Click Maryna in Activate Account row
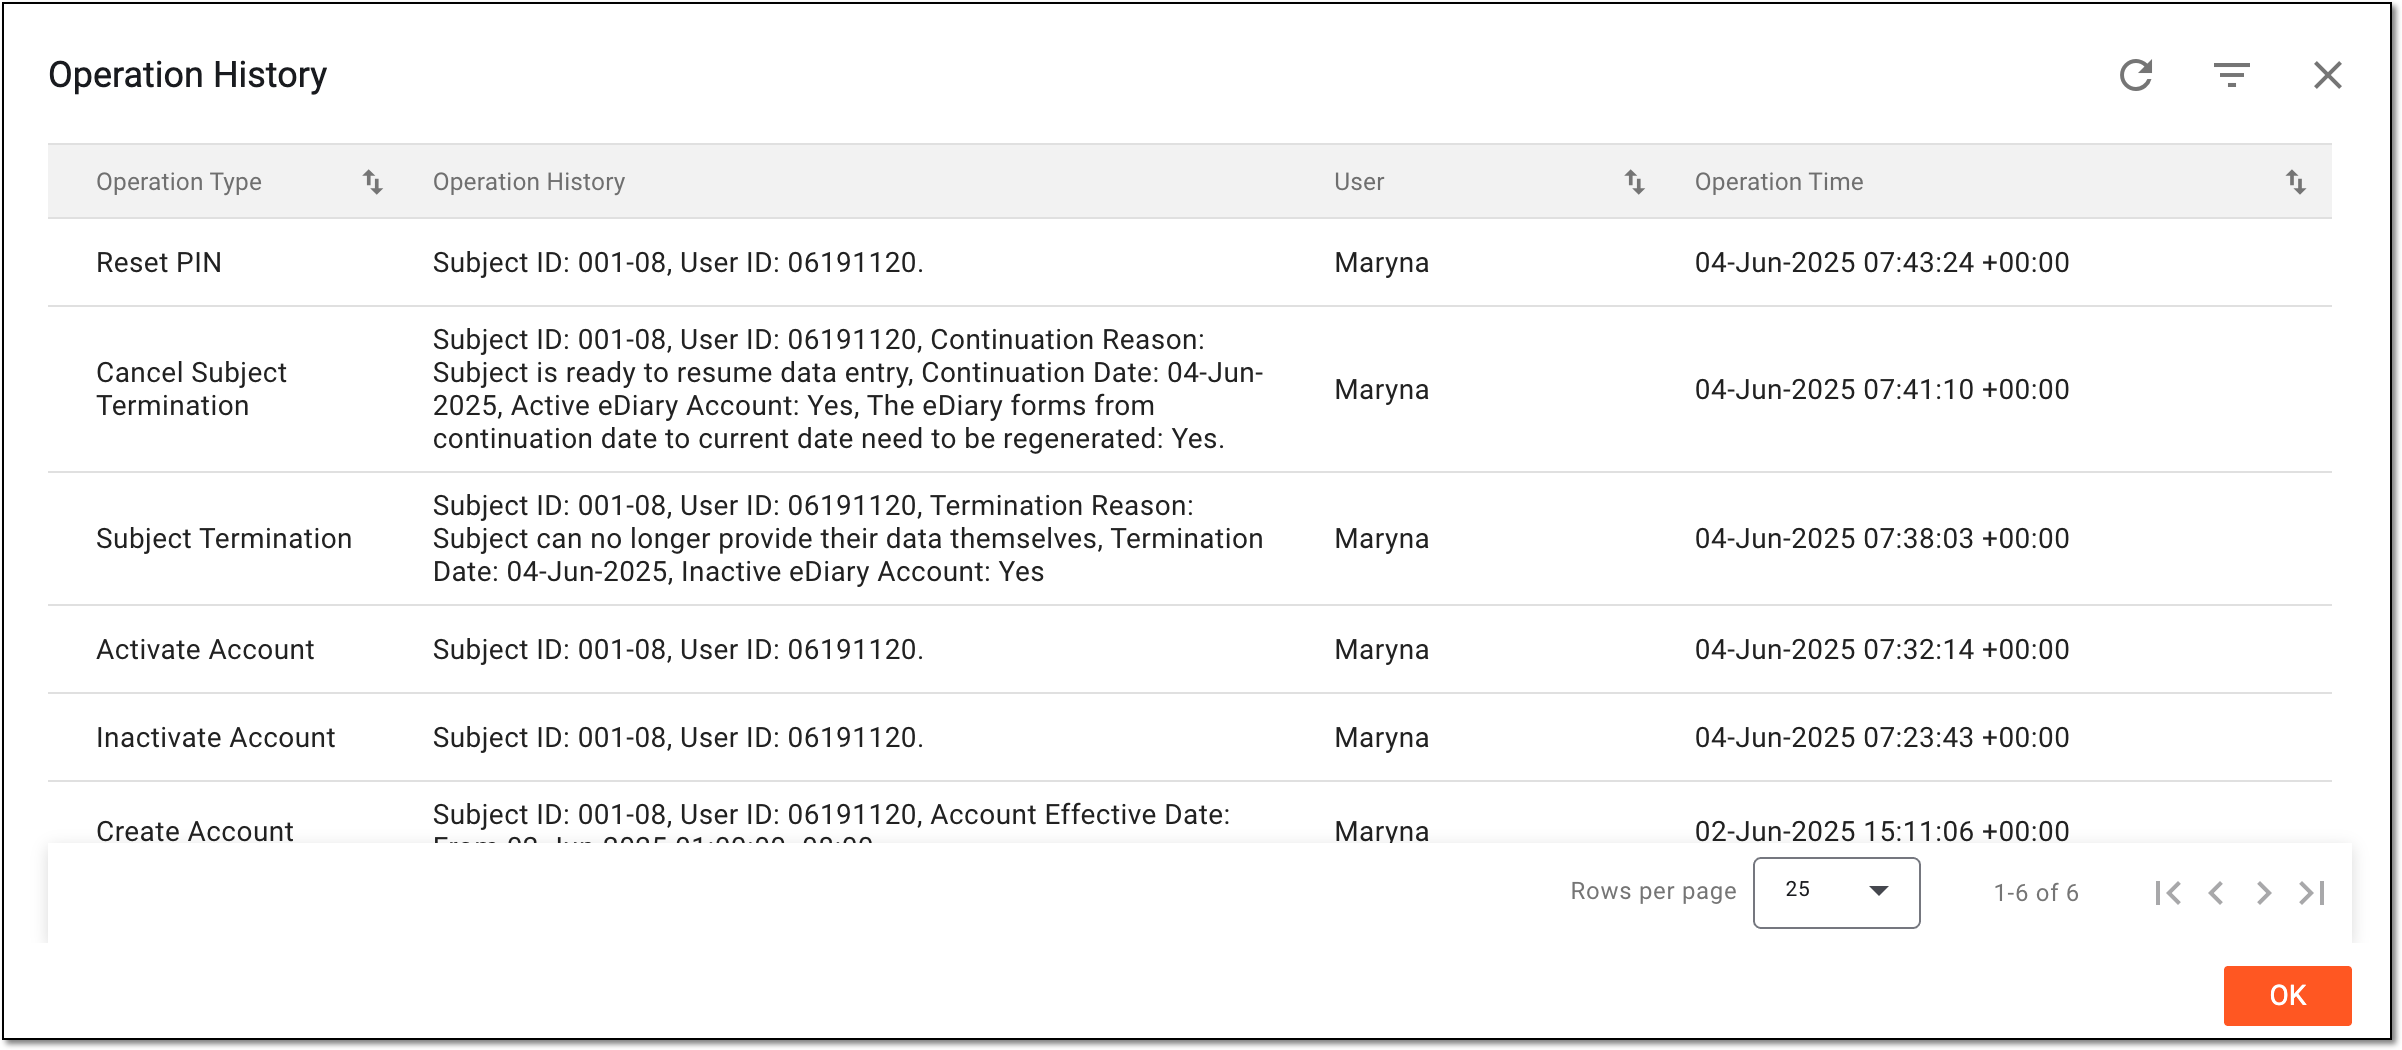This screenshot has height=1050, width=2402. (1382, 650)
